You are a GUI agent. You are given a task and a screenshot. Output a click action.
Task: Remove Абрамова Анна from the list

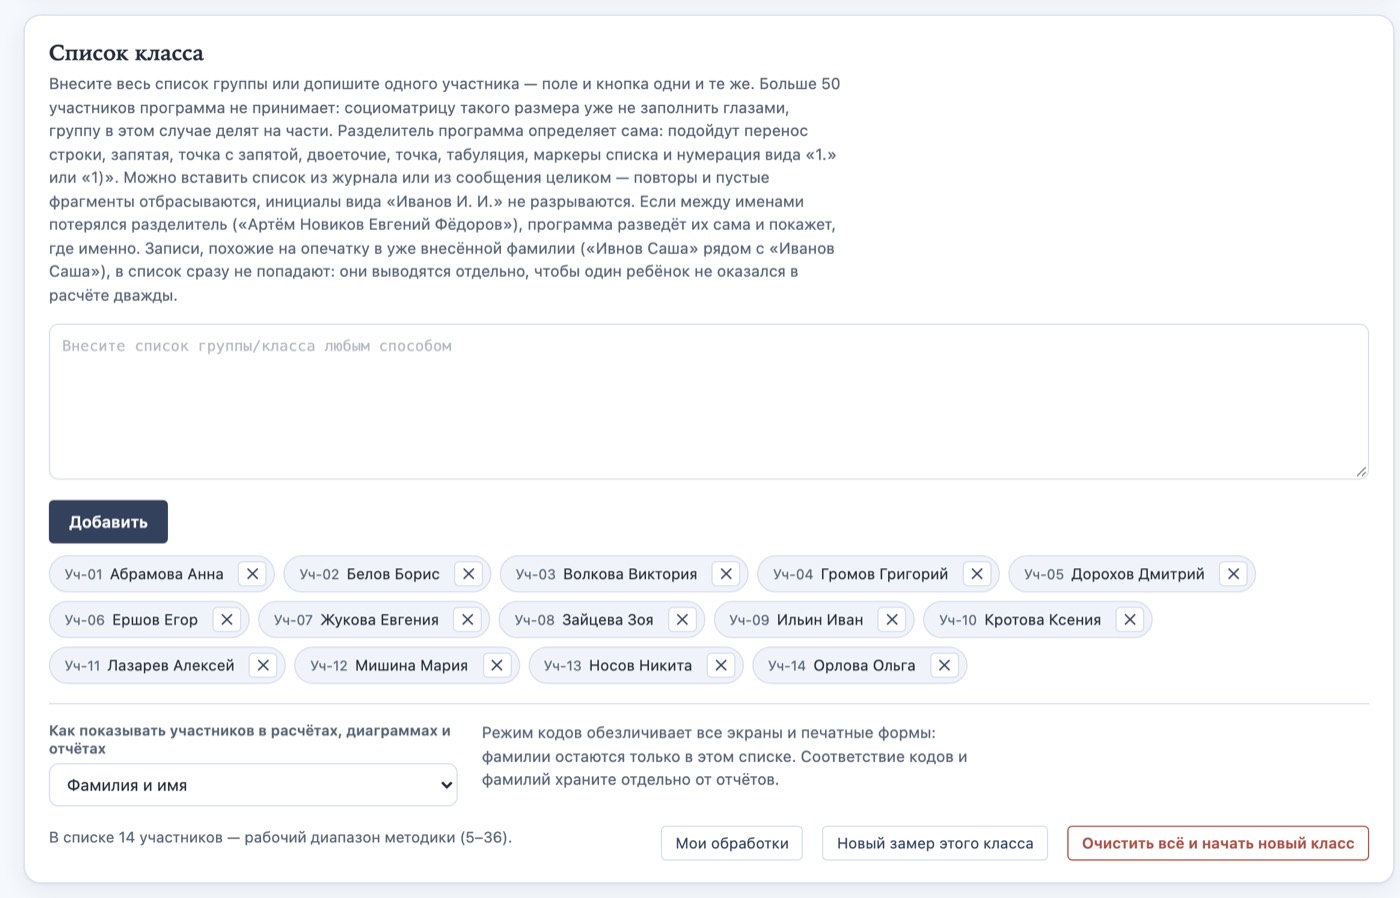[252, 574]
